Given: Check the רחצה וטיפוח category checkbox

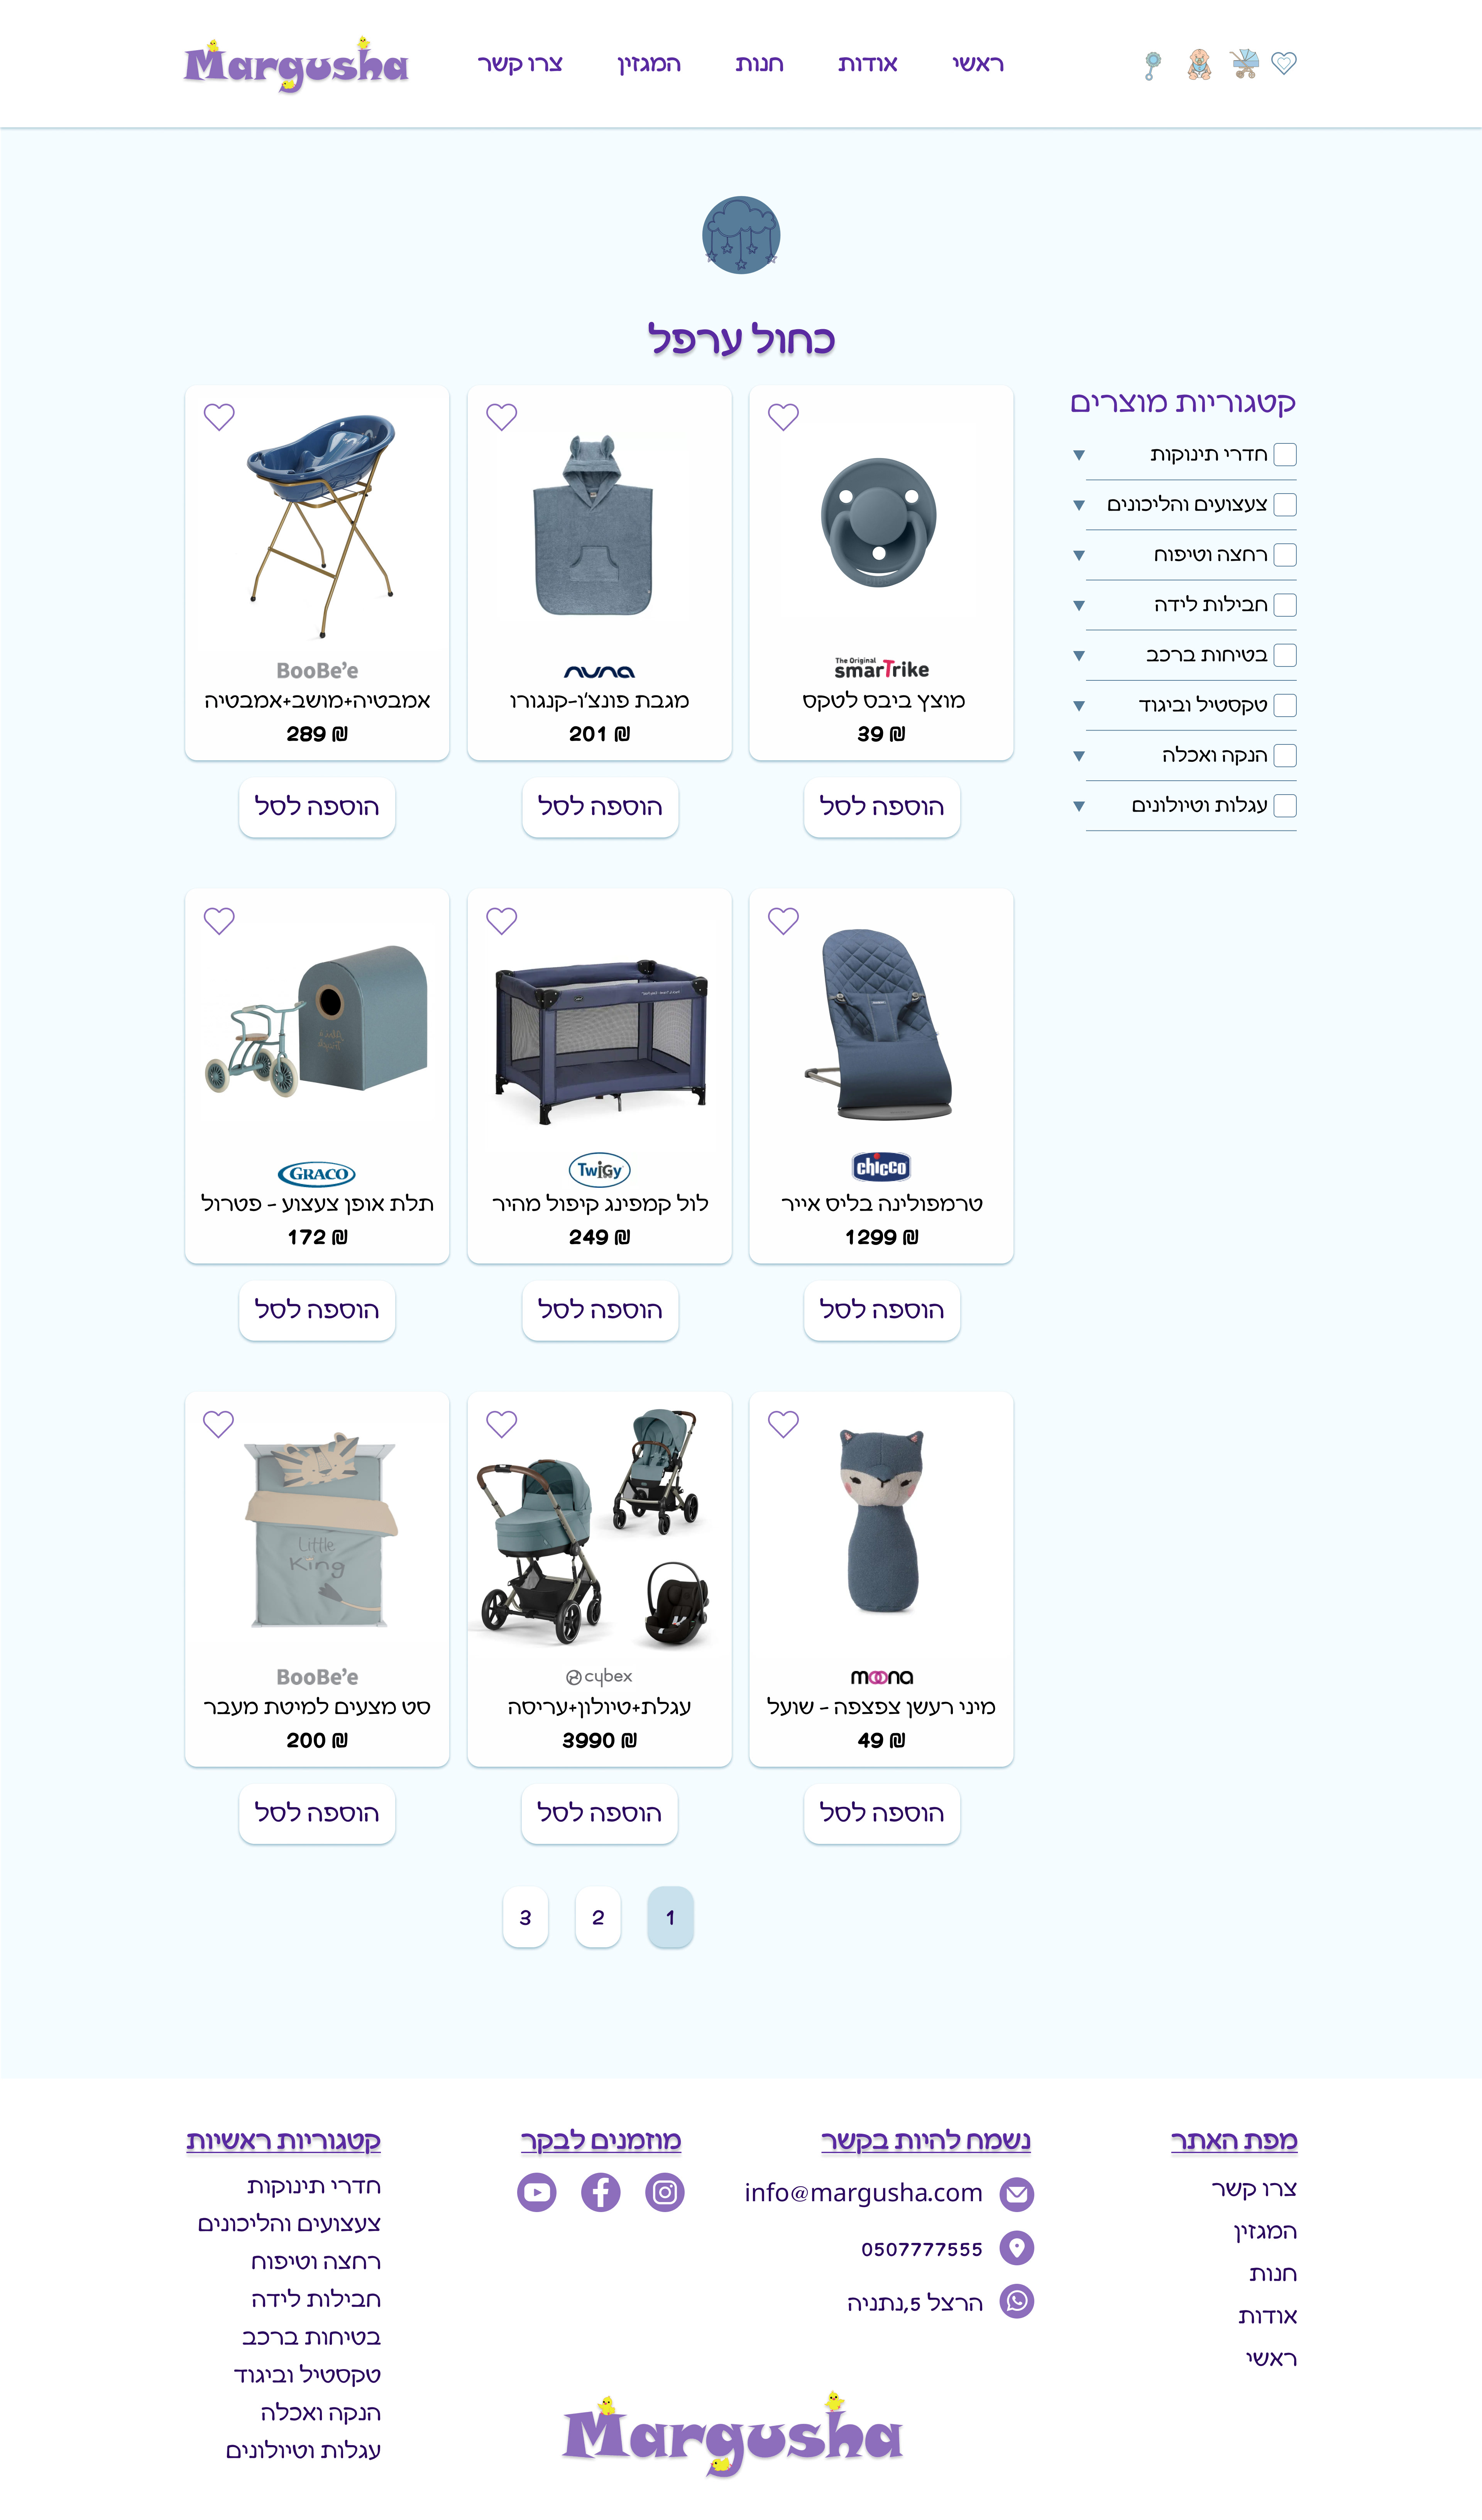Looking at the screenshot, I should click(1286, 555).
